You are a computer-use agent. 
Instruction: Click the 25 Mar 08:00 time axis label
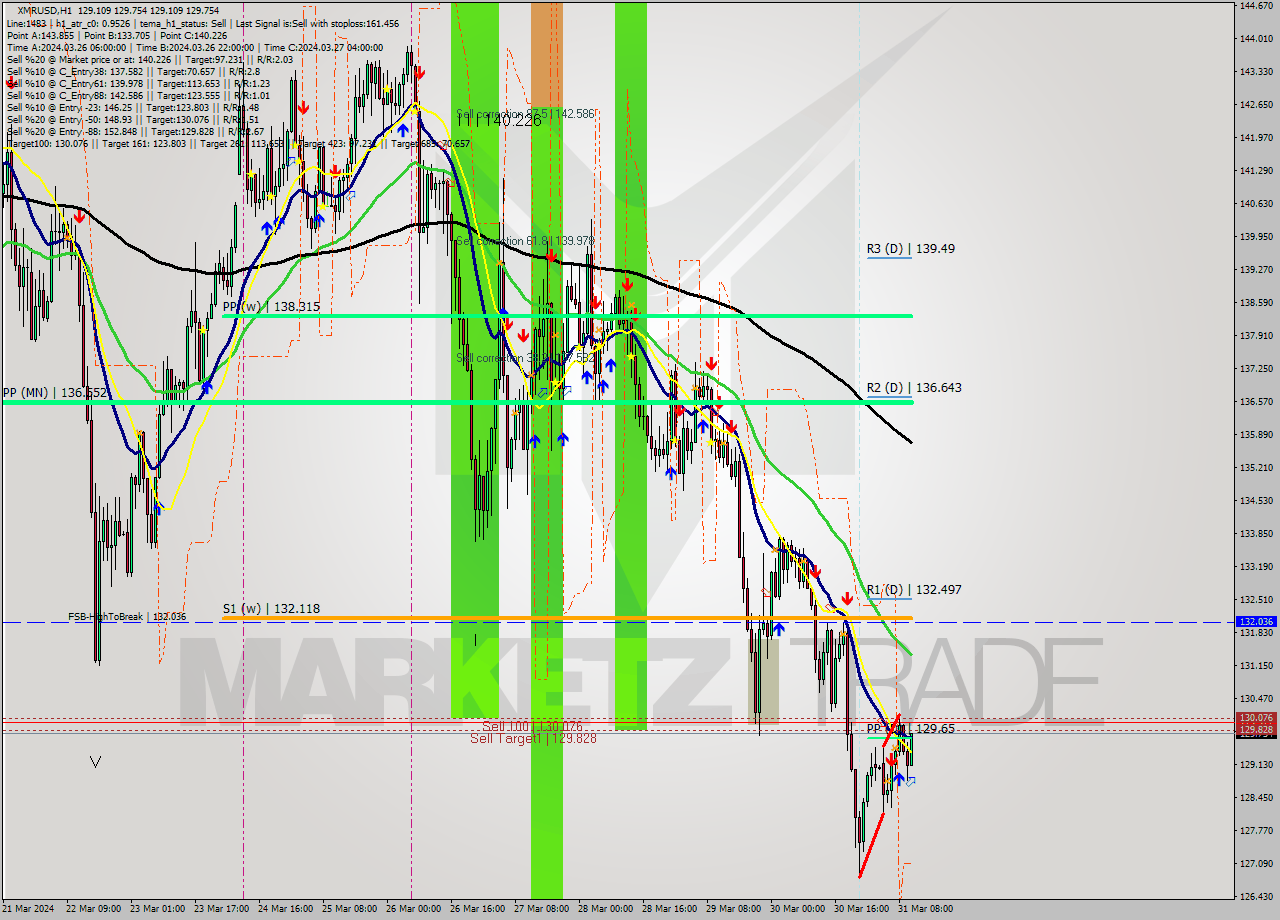click(350, 909)
